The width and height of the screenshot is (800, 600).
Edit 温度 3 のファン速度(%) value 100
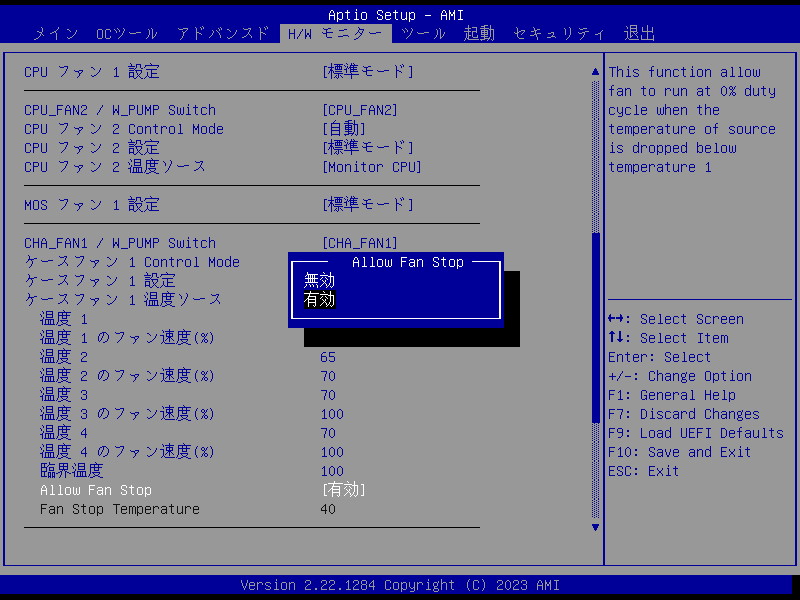pos(332,414)
